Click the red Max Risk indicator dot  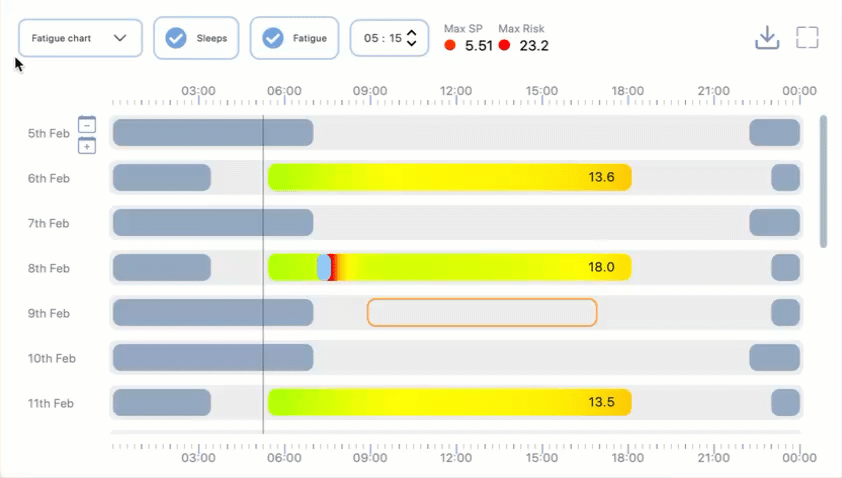(x=504, y=45)
